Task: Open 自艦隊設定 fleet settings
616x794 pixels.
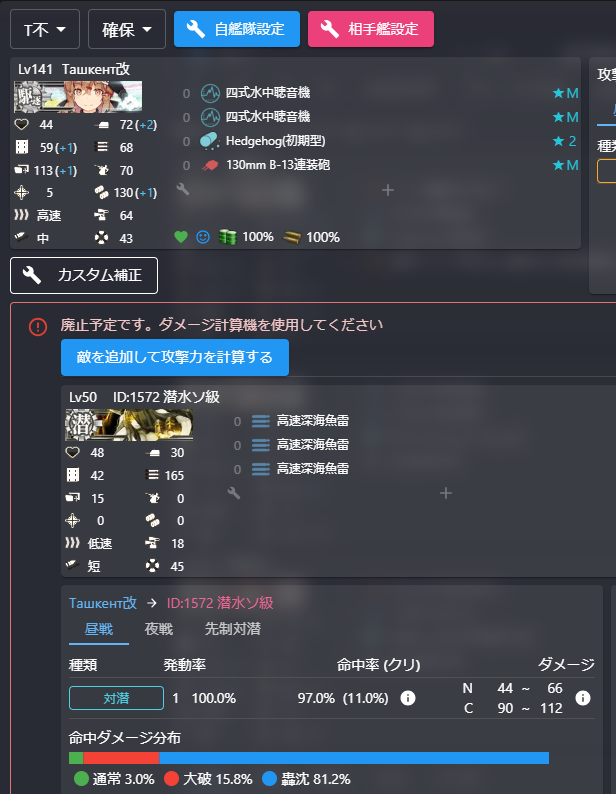Action: (237, 29)
